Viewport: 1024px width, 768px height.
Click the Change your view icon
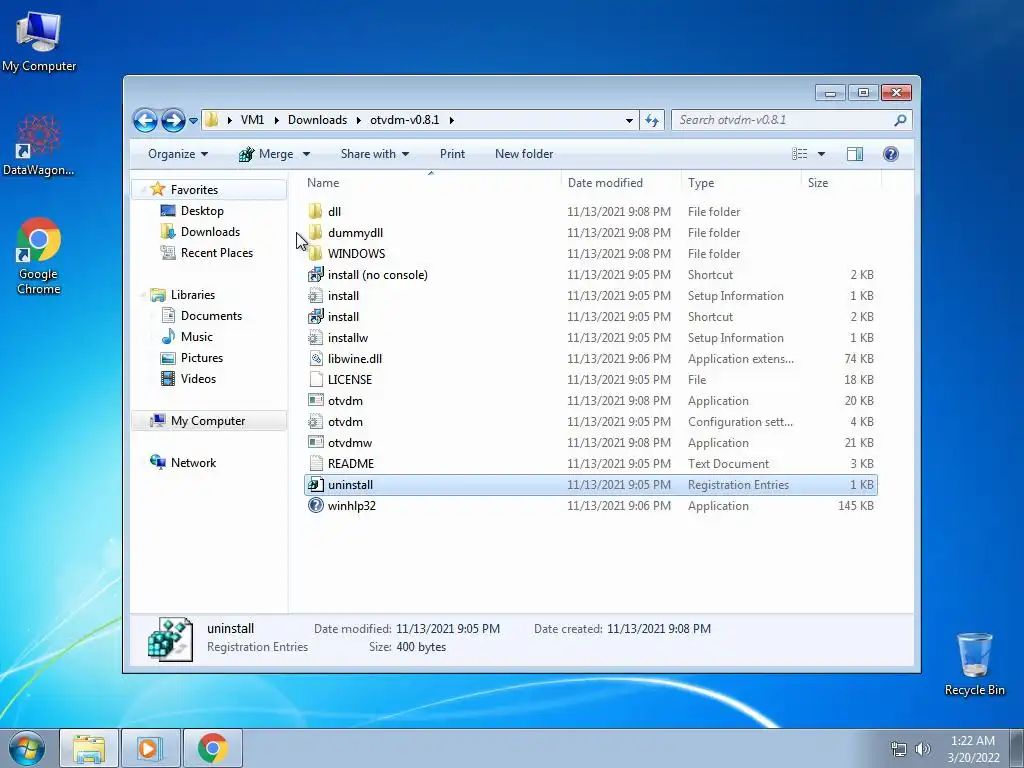click(800, 154)
